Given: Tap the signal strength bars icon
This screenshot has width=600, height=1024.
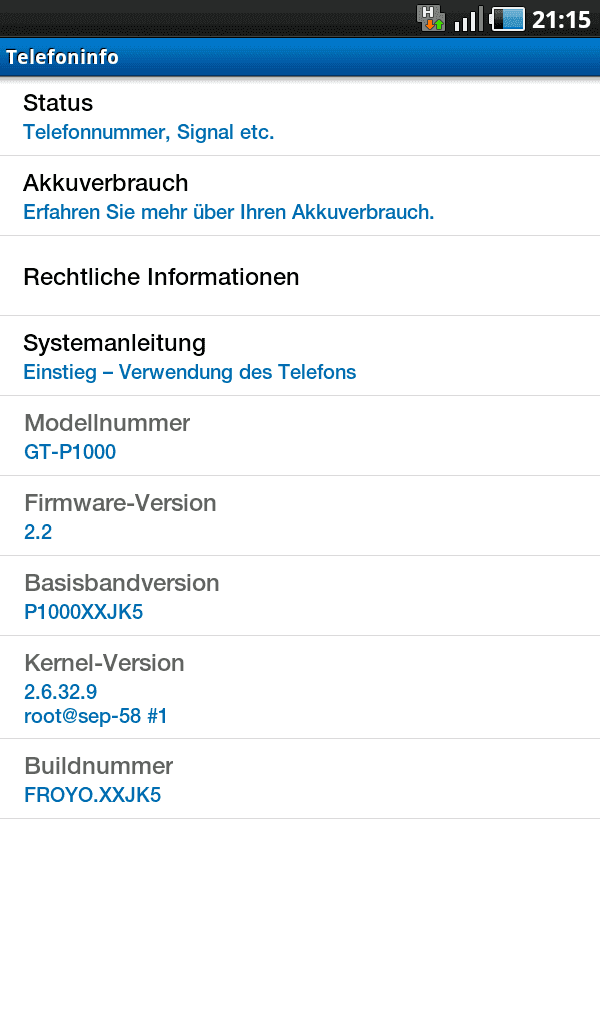Looking at the screenshot, I should (469, 19).
